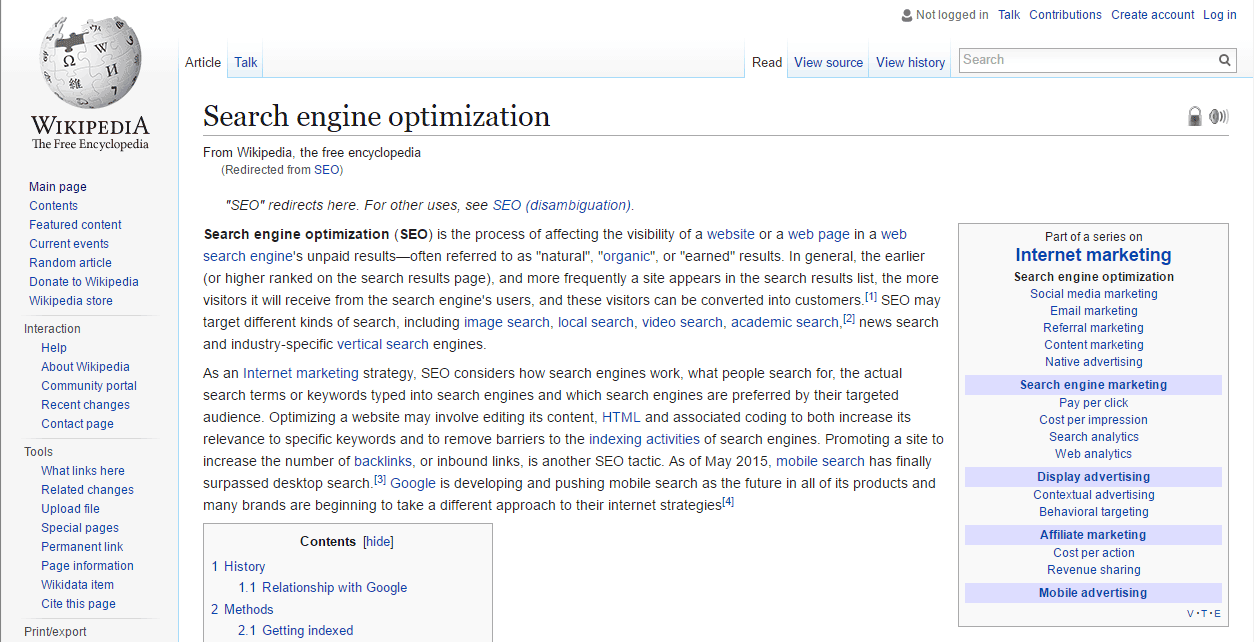This screenshot has width=1254, height=642.
Task: Follow the web page link
Action: (x=818, y=234)
